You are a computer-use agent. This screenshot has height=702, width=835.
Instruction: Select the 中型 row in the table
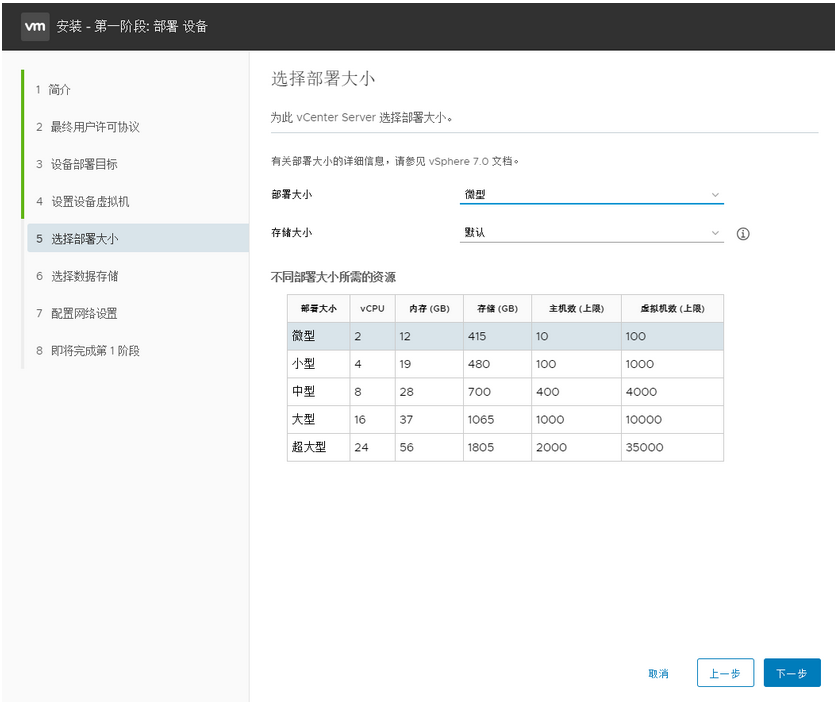coord(505,391)
